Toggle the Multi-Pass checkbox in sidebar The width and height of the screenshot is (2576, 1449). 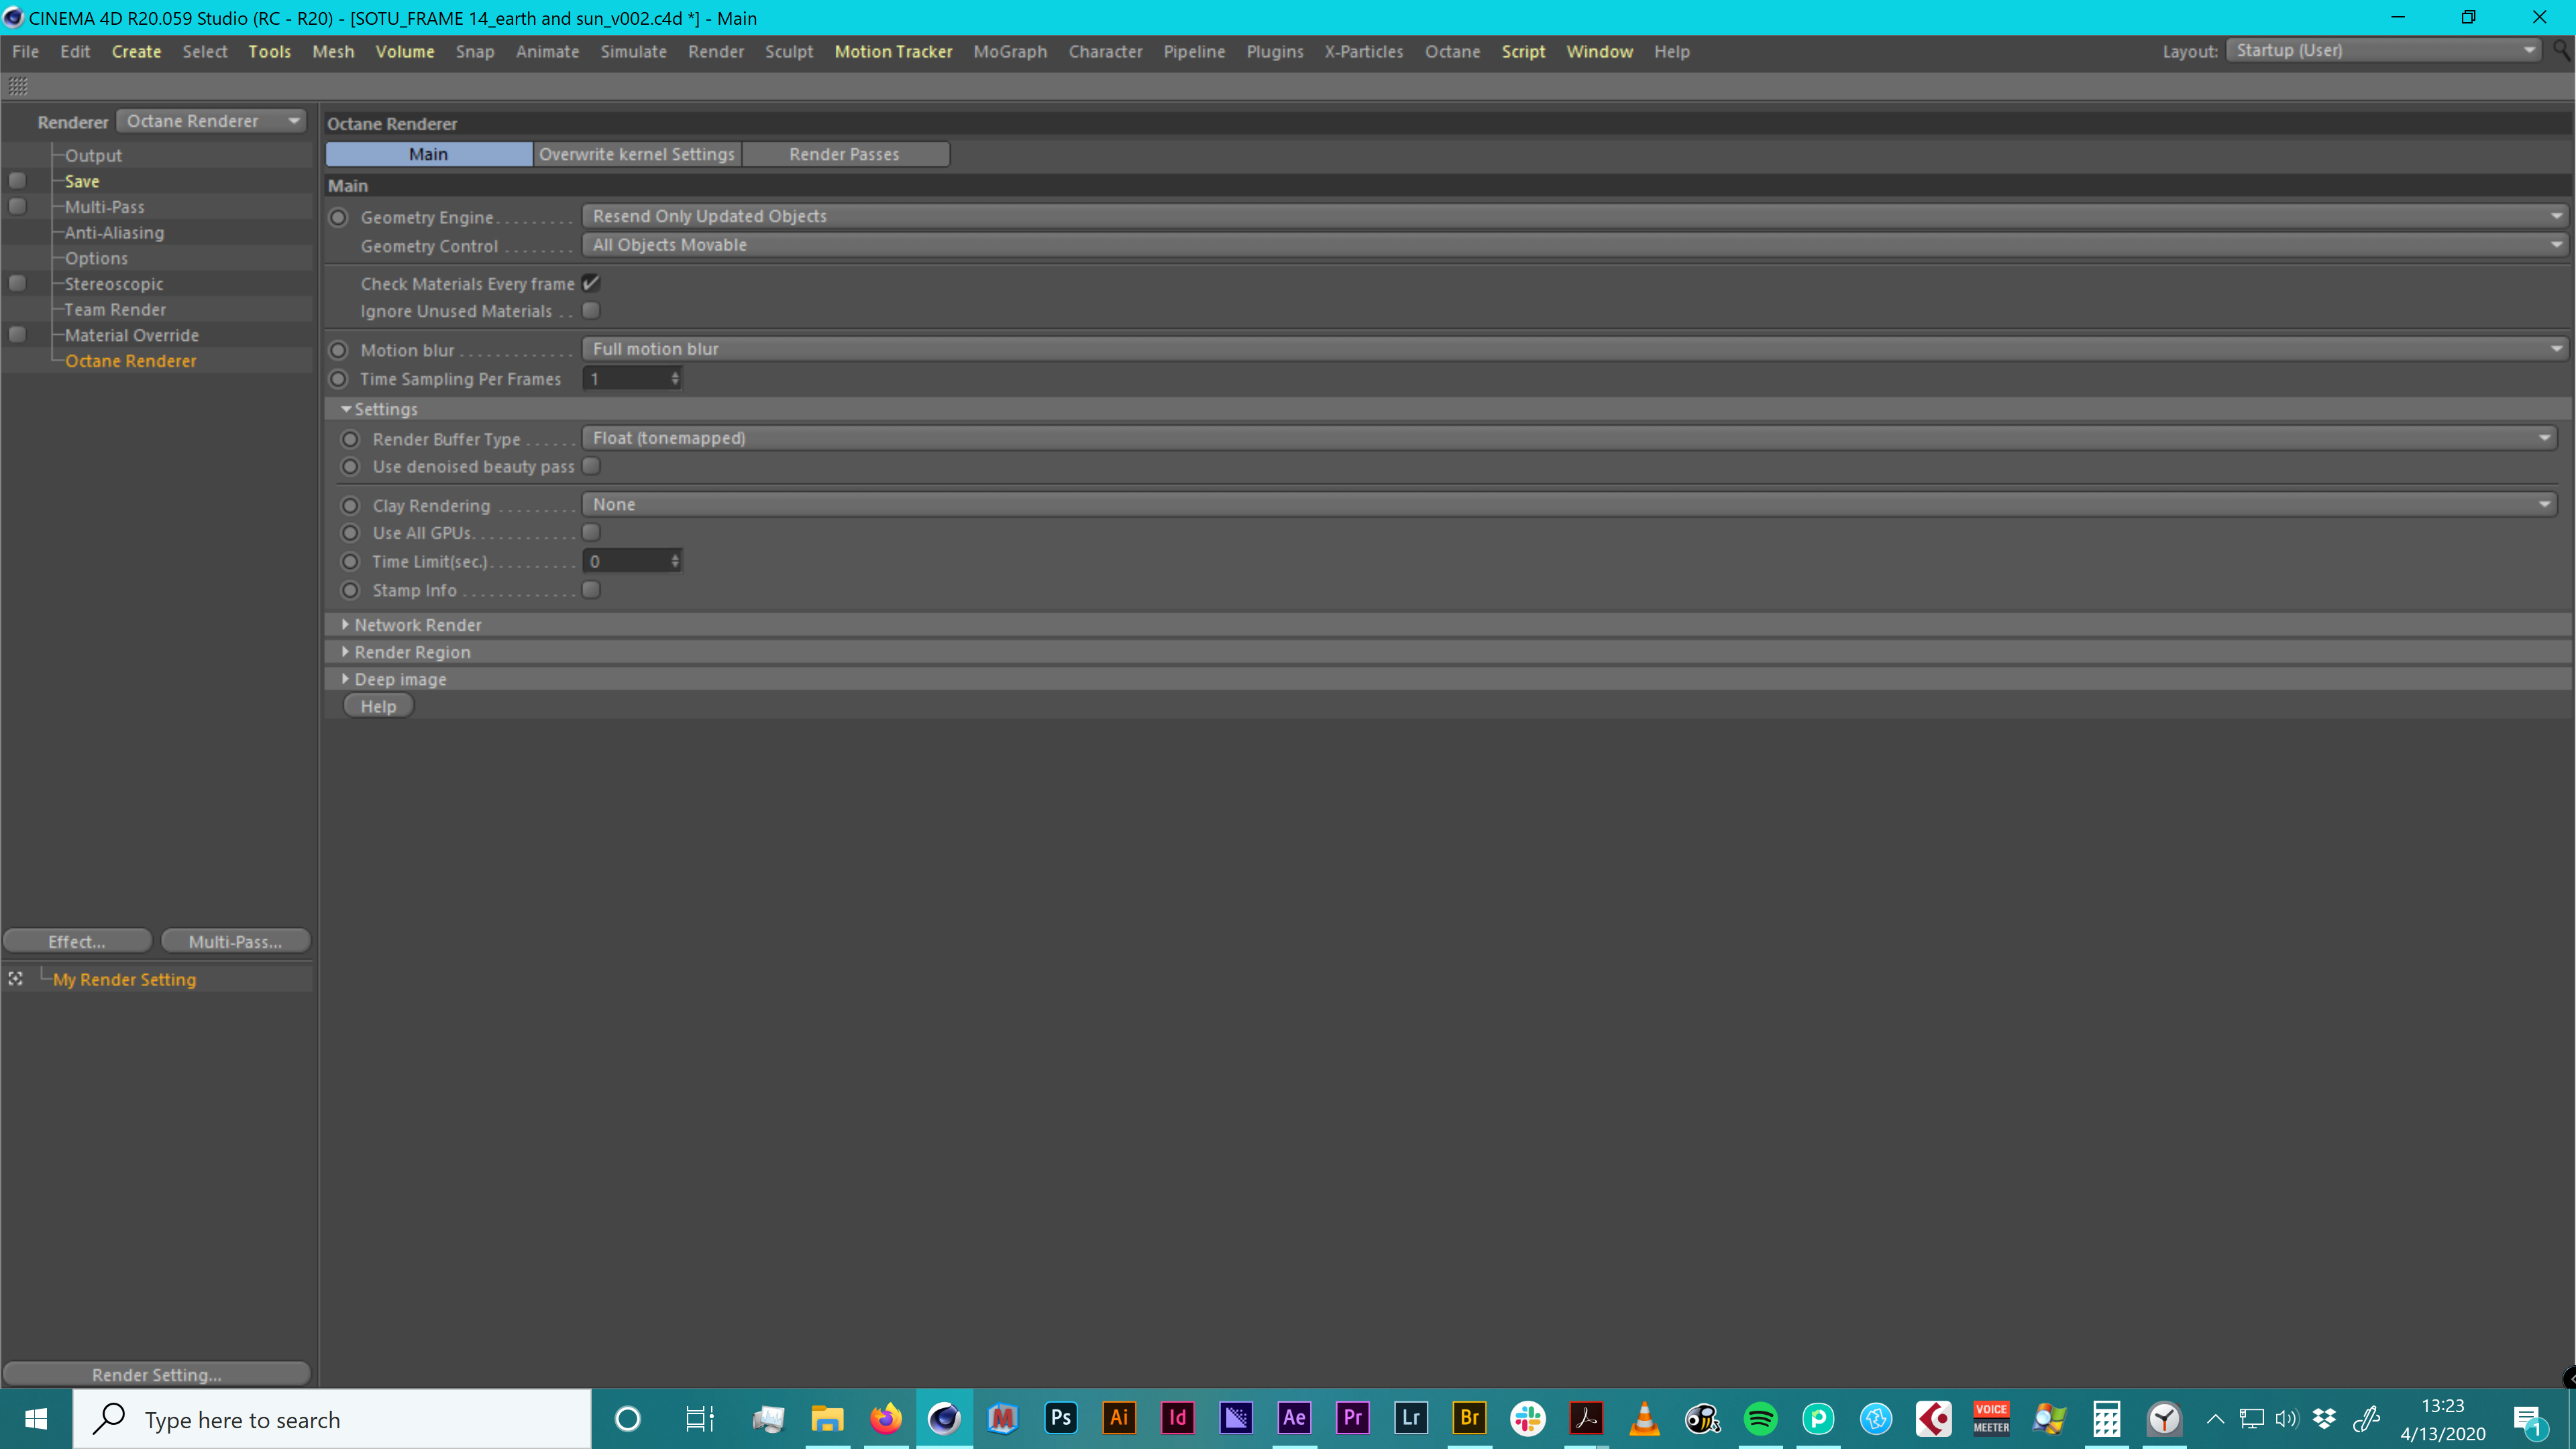pyautogui.click(x=17, y=207)
